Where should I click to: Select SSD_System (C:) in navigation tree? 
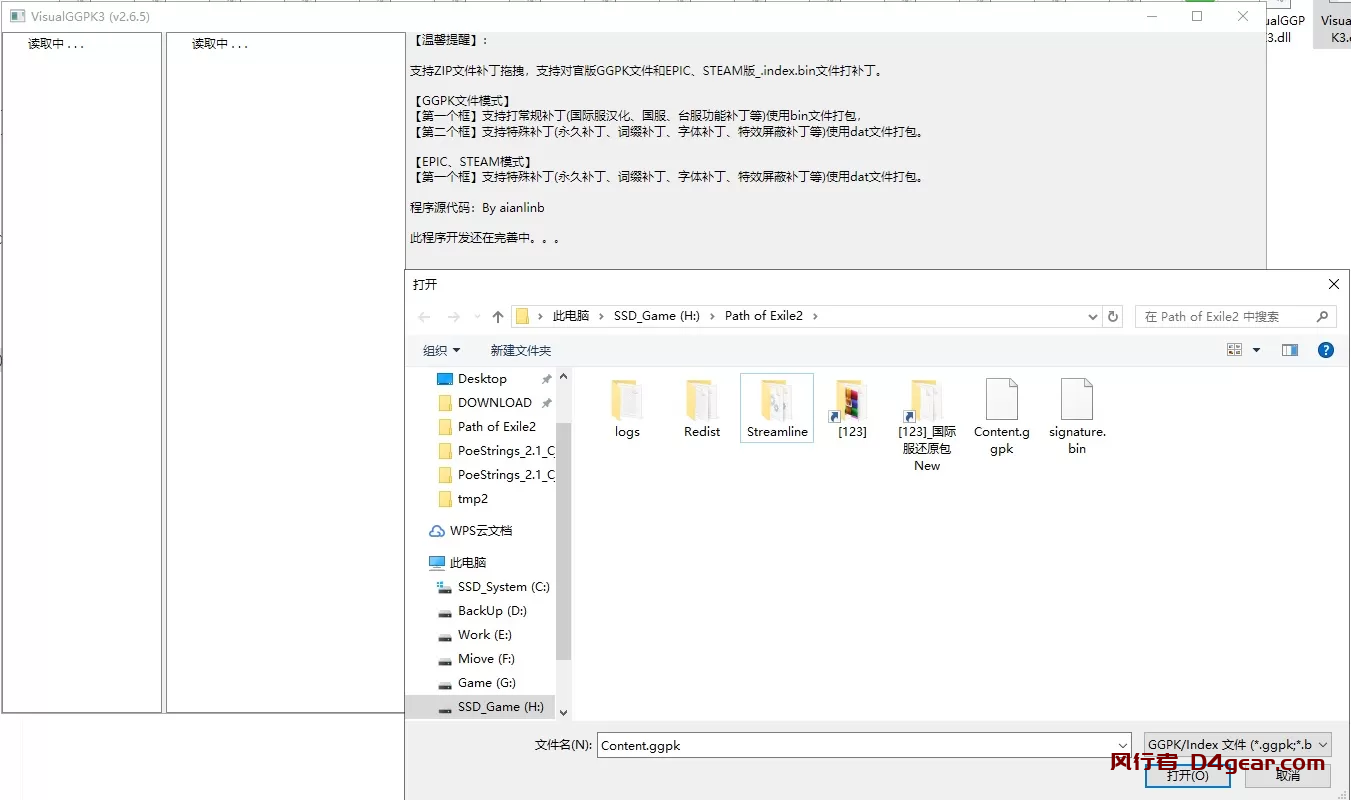[x=503, y=587]
